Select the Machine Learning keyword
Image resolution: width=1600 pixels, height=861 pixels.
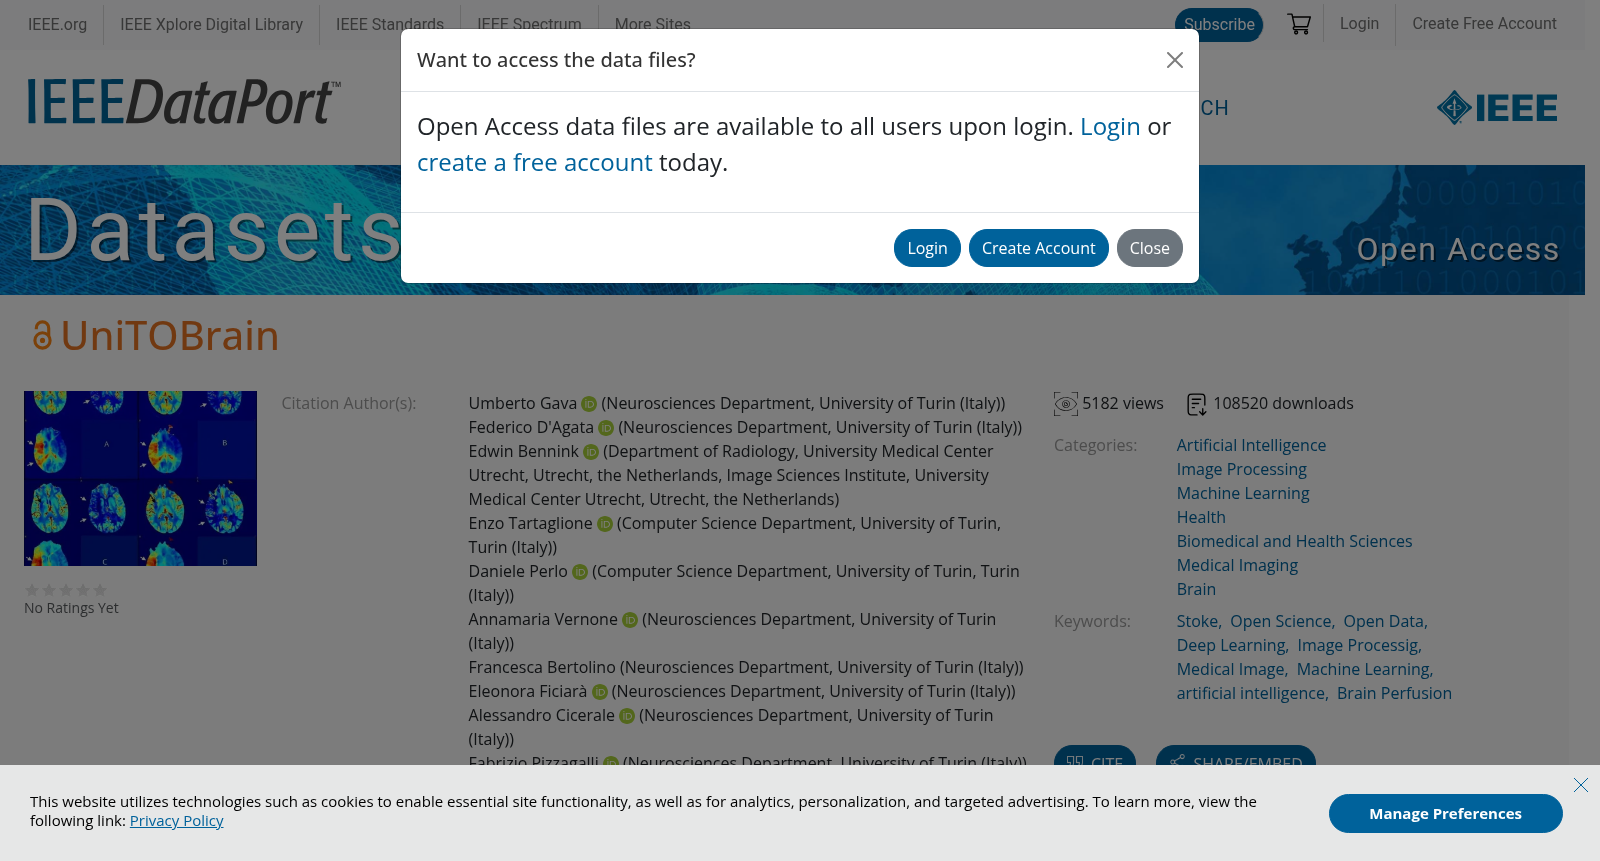pos(1364,670)
